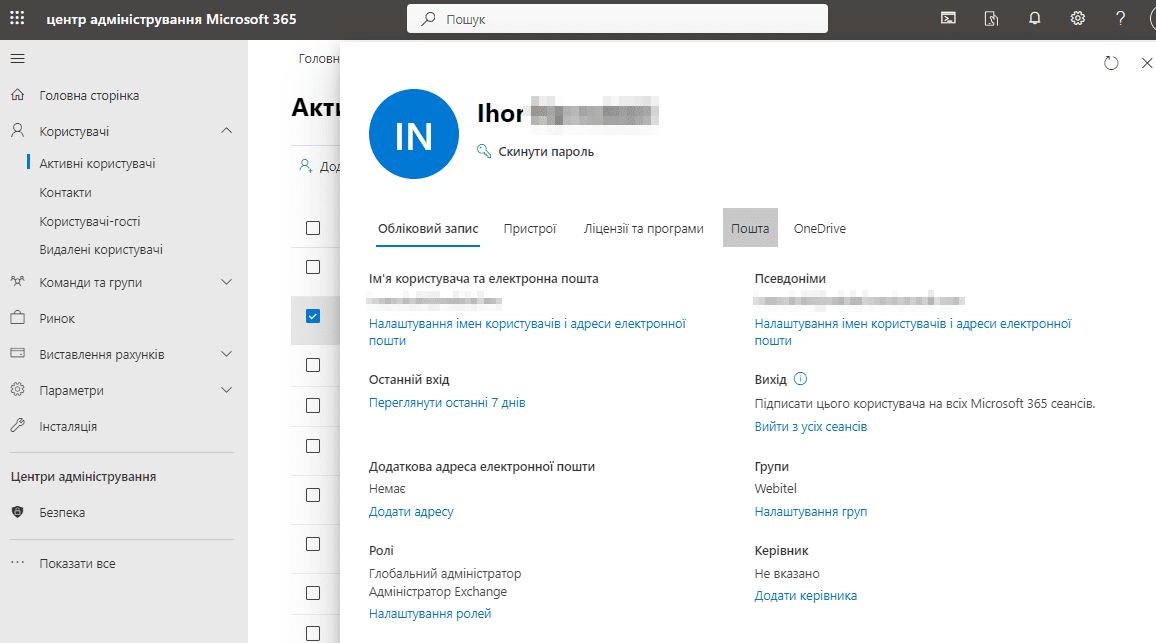The height and width of the screenshot is (643, 1156).
Task: Click Додати керівника link
Action: click(x=806, y=596)
